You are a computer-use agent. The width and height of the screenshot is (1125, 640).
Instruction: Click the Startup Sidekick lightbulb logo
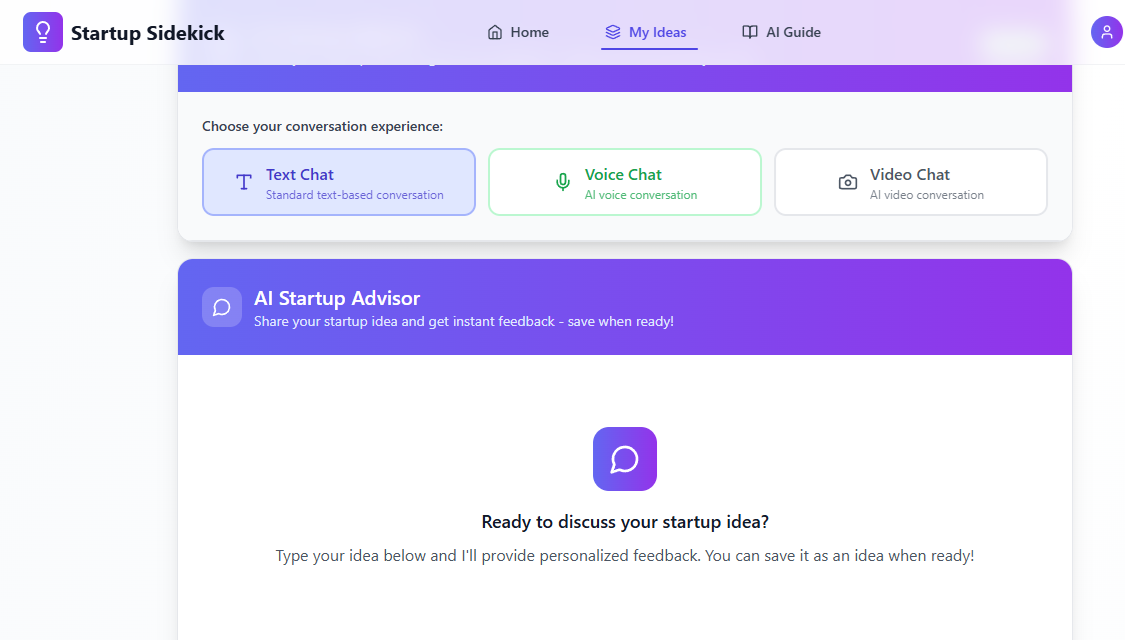(43, 31)
